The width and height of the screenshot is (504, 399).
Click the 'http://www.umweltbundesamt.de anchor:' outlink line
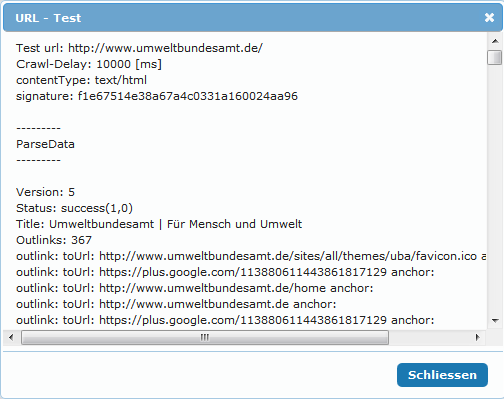pos(176,304)
